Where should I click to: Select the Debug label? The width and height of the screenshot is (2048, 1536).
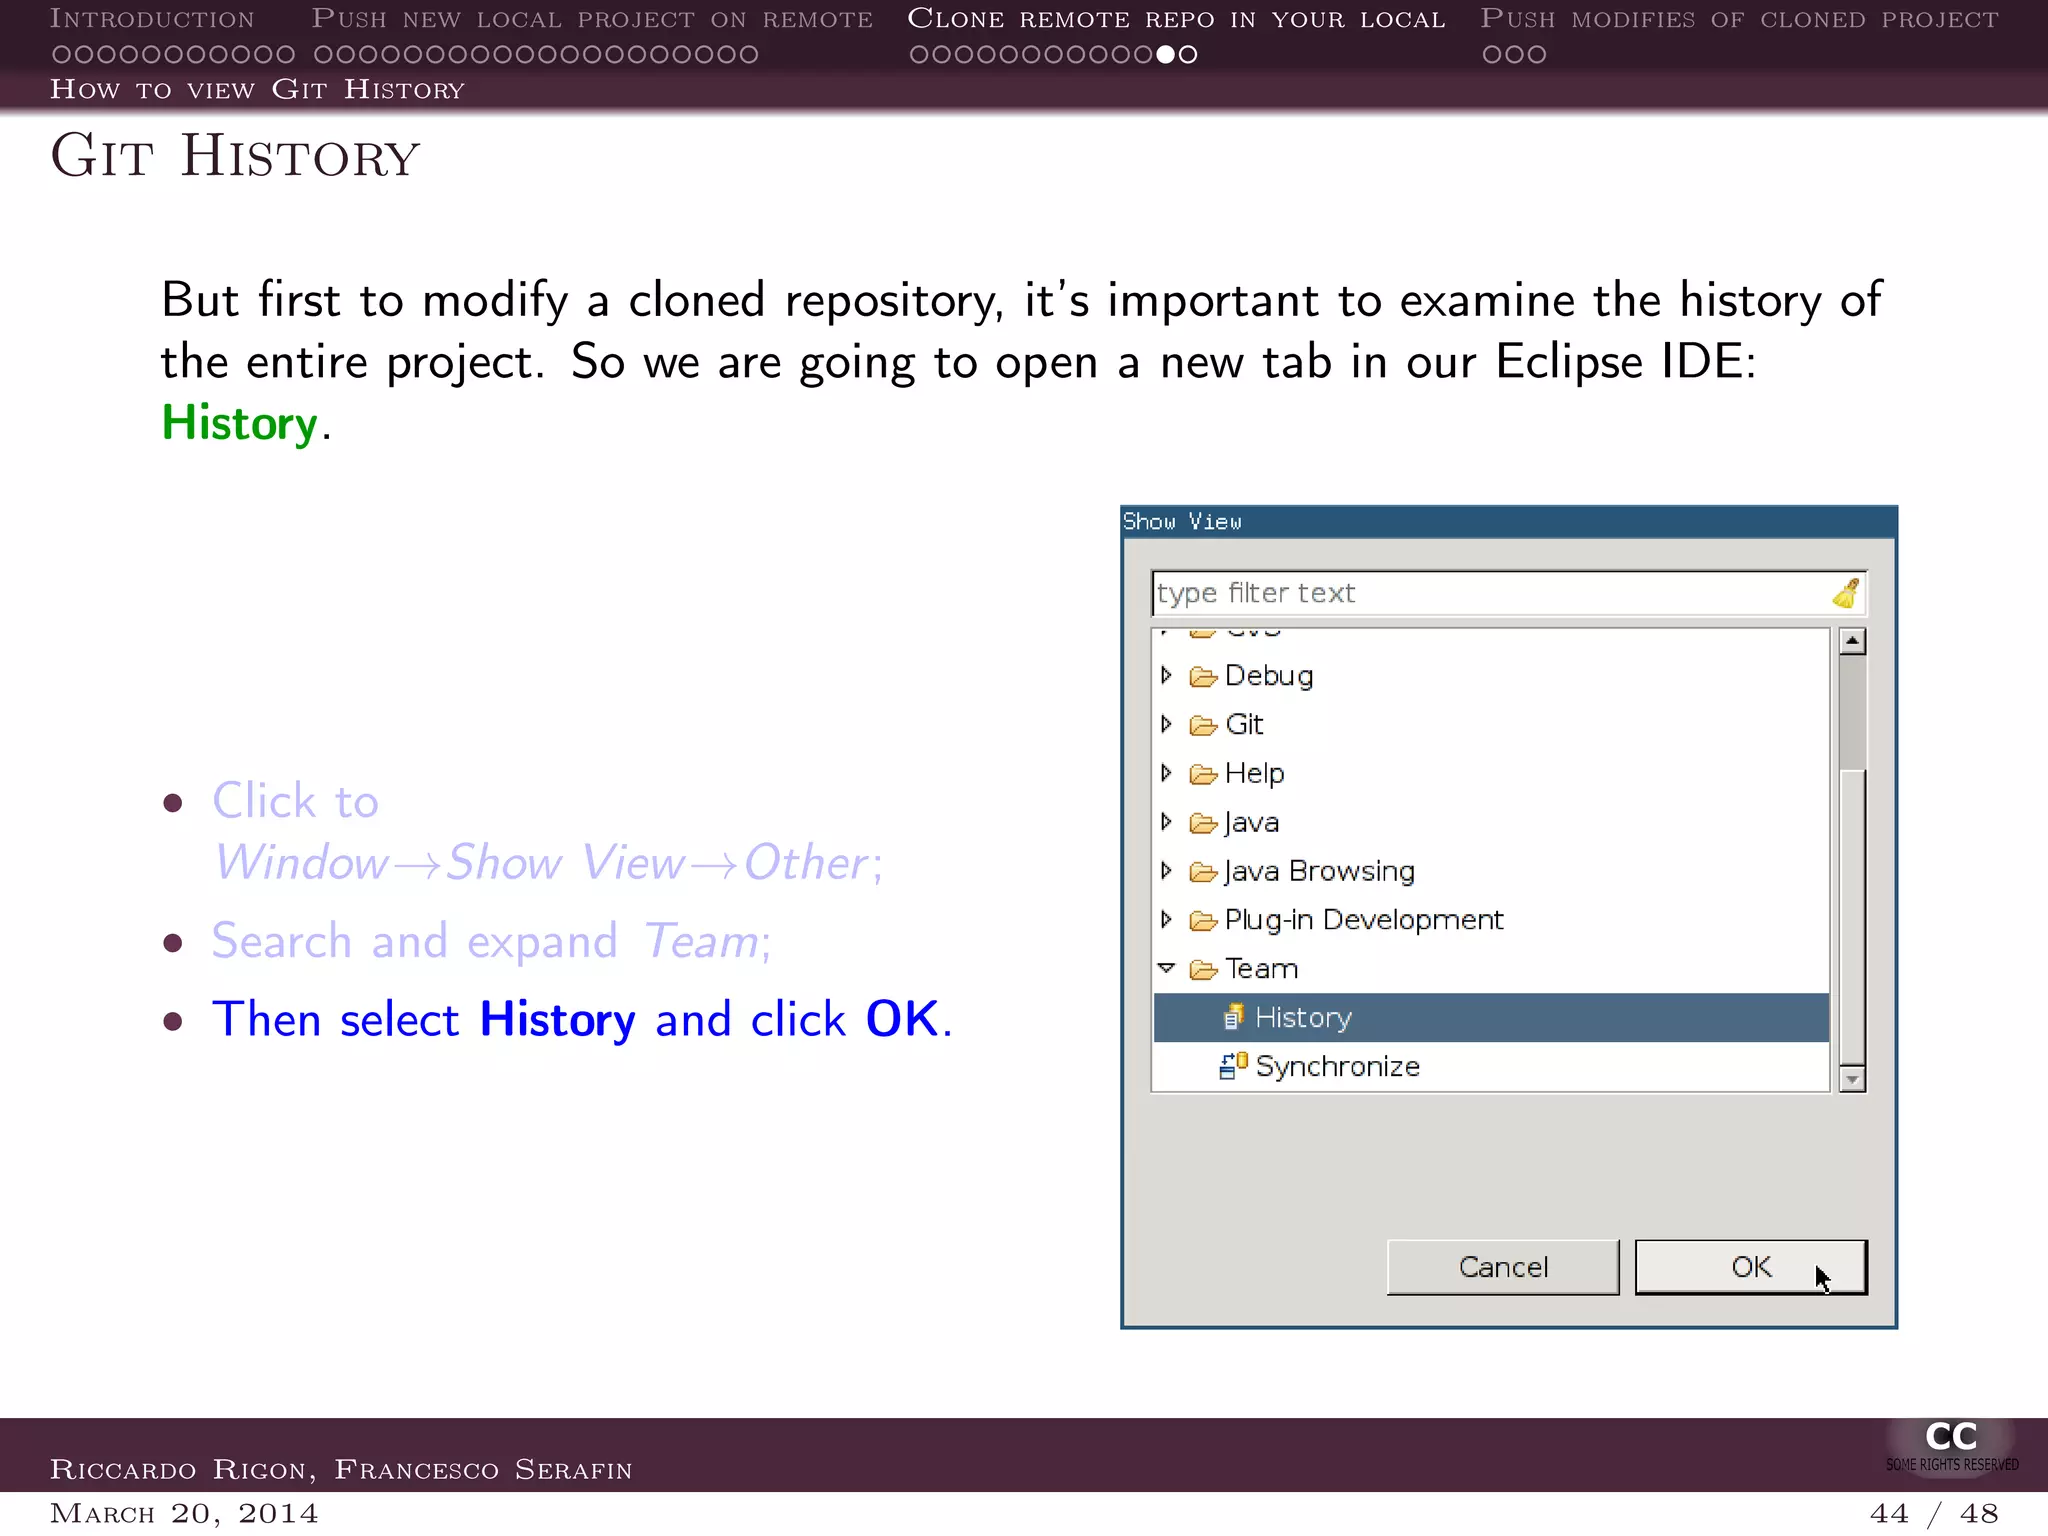[1268, 676]
